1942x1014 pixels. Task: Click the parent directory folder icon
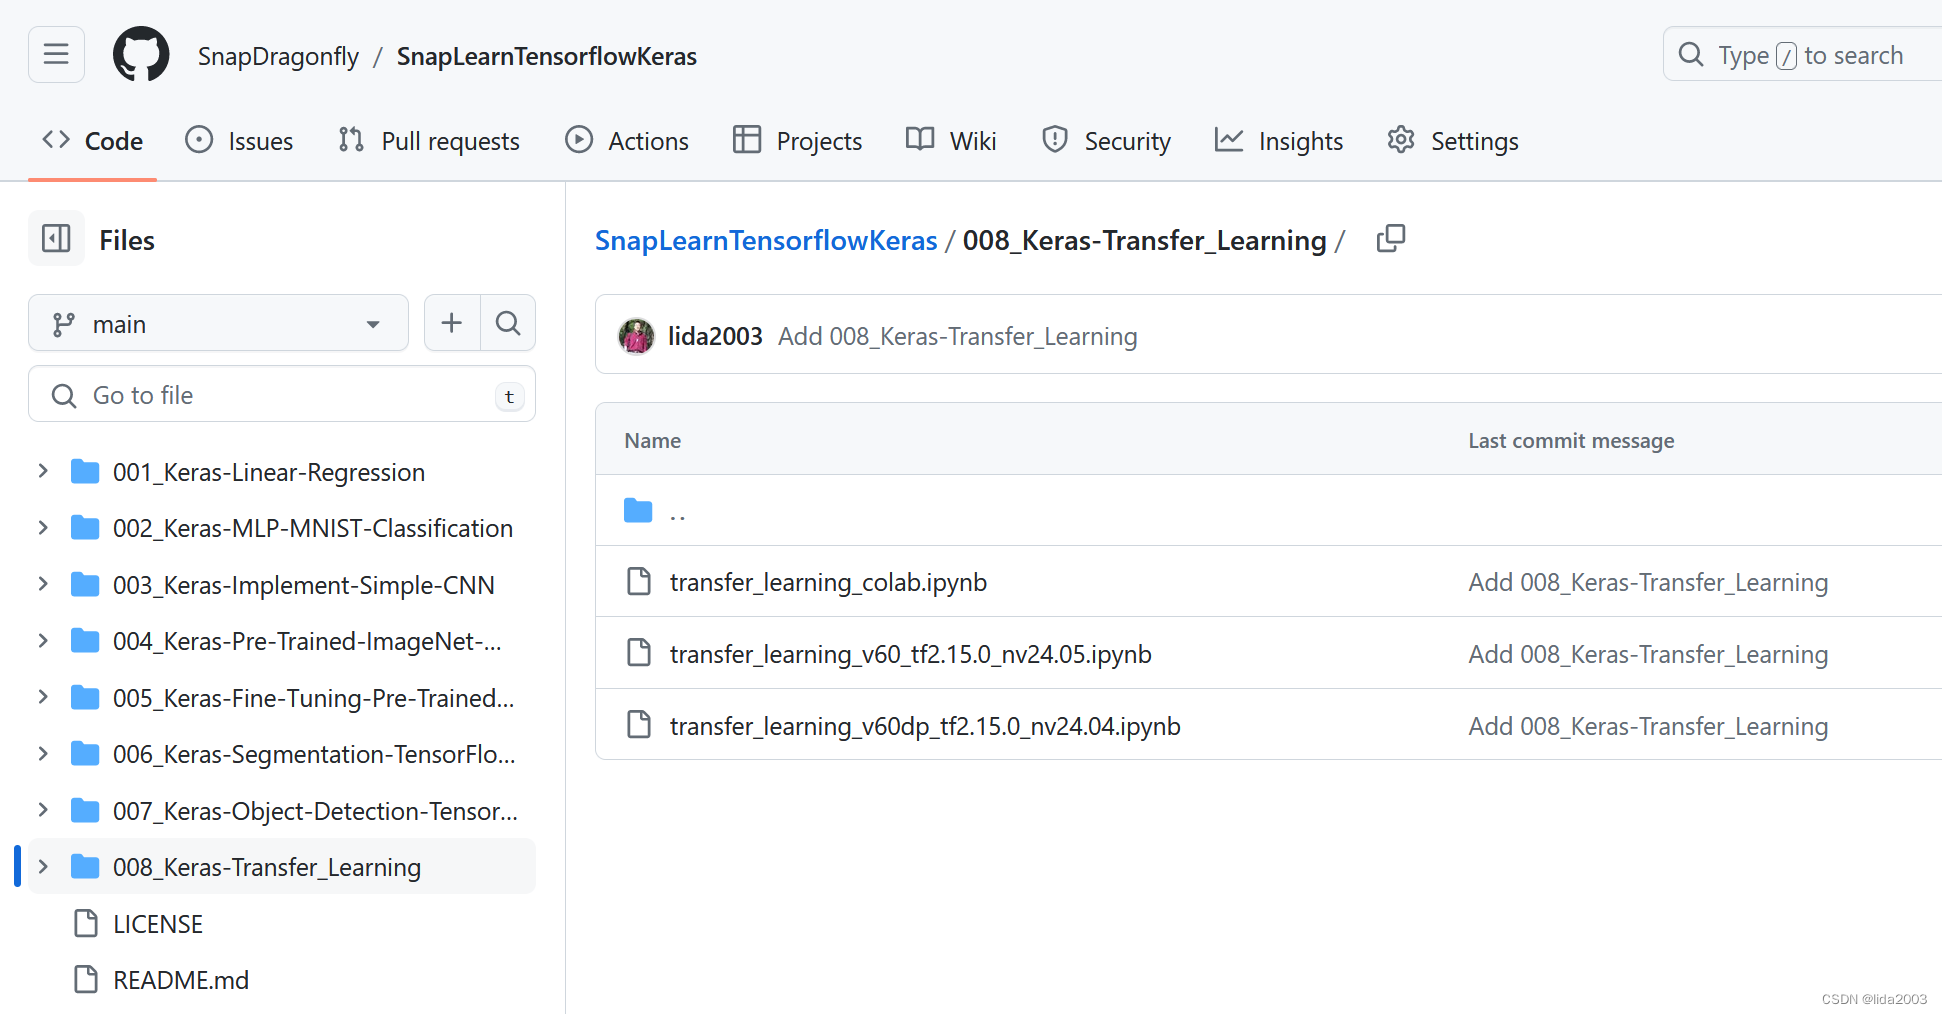coord(638,511)
